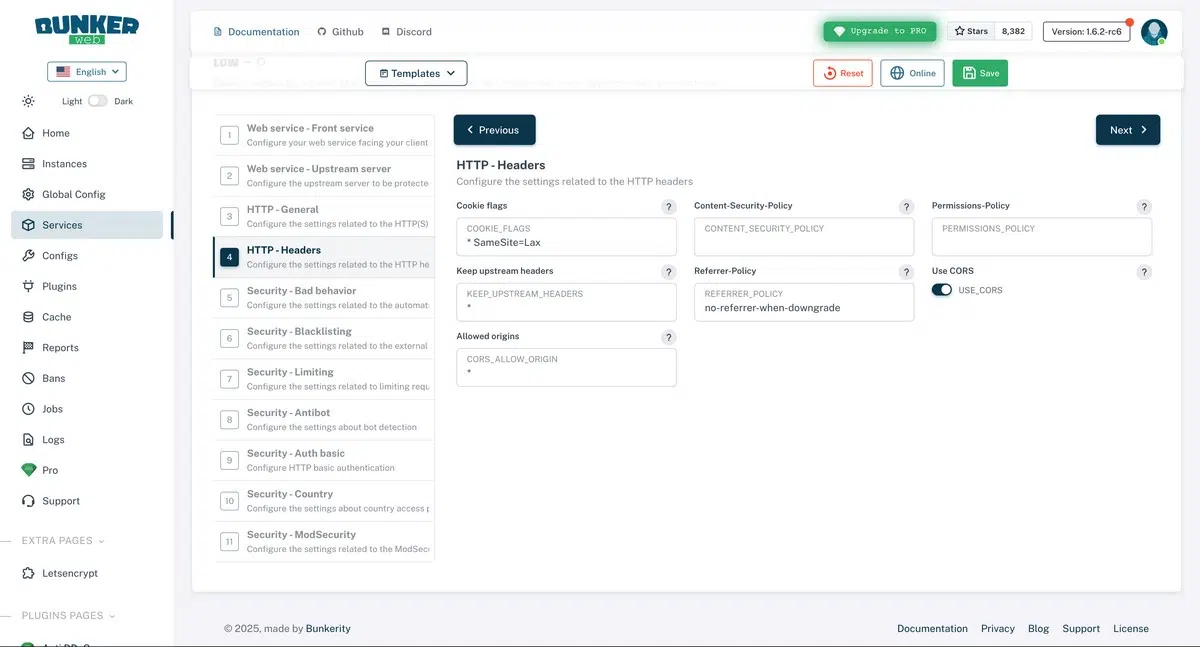Navigate to Plugins page
Image resolution: width=1200 pixels, height=647 pixels.
point(86,286)
